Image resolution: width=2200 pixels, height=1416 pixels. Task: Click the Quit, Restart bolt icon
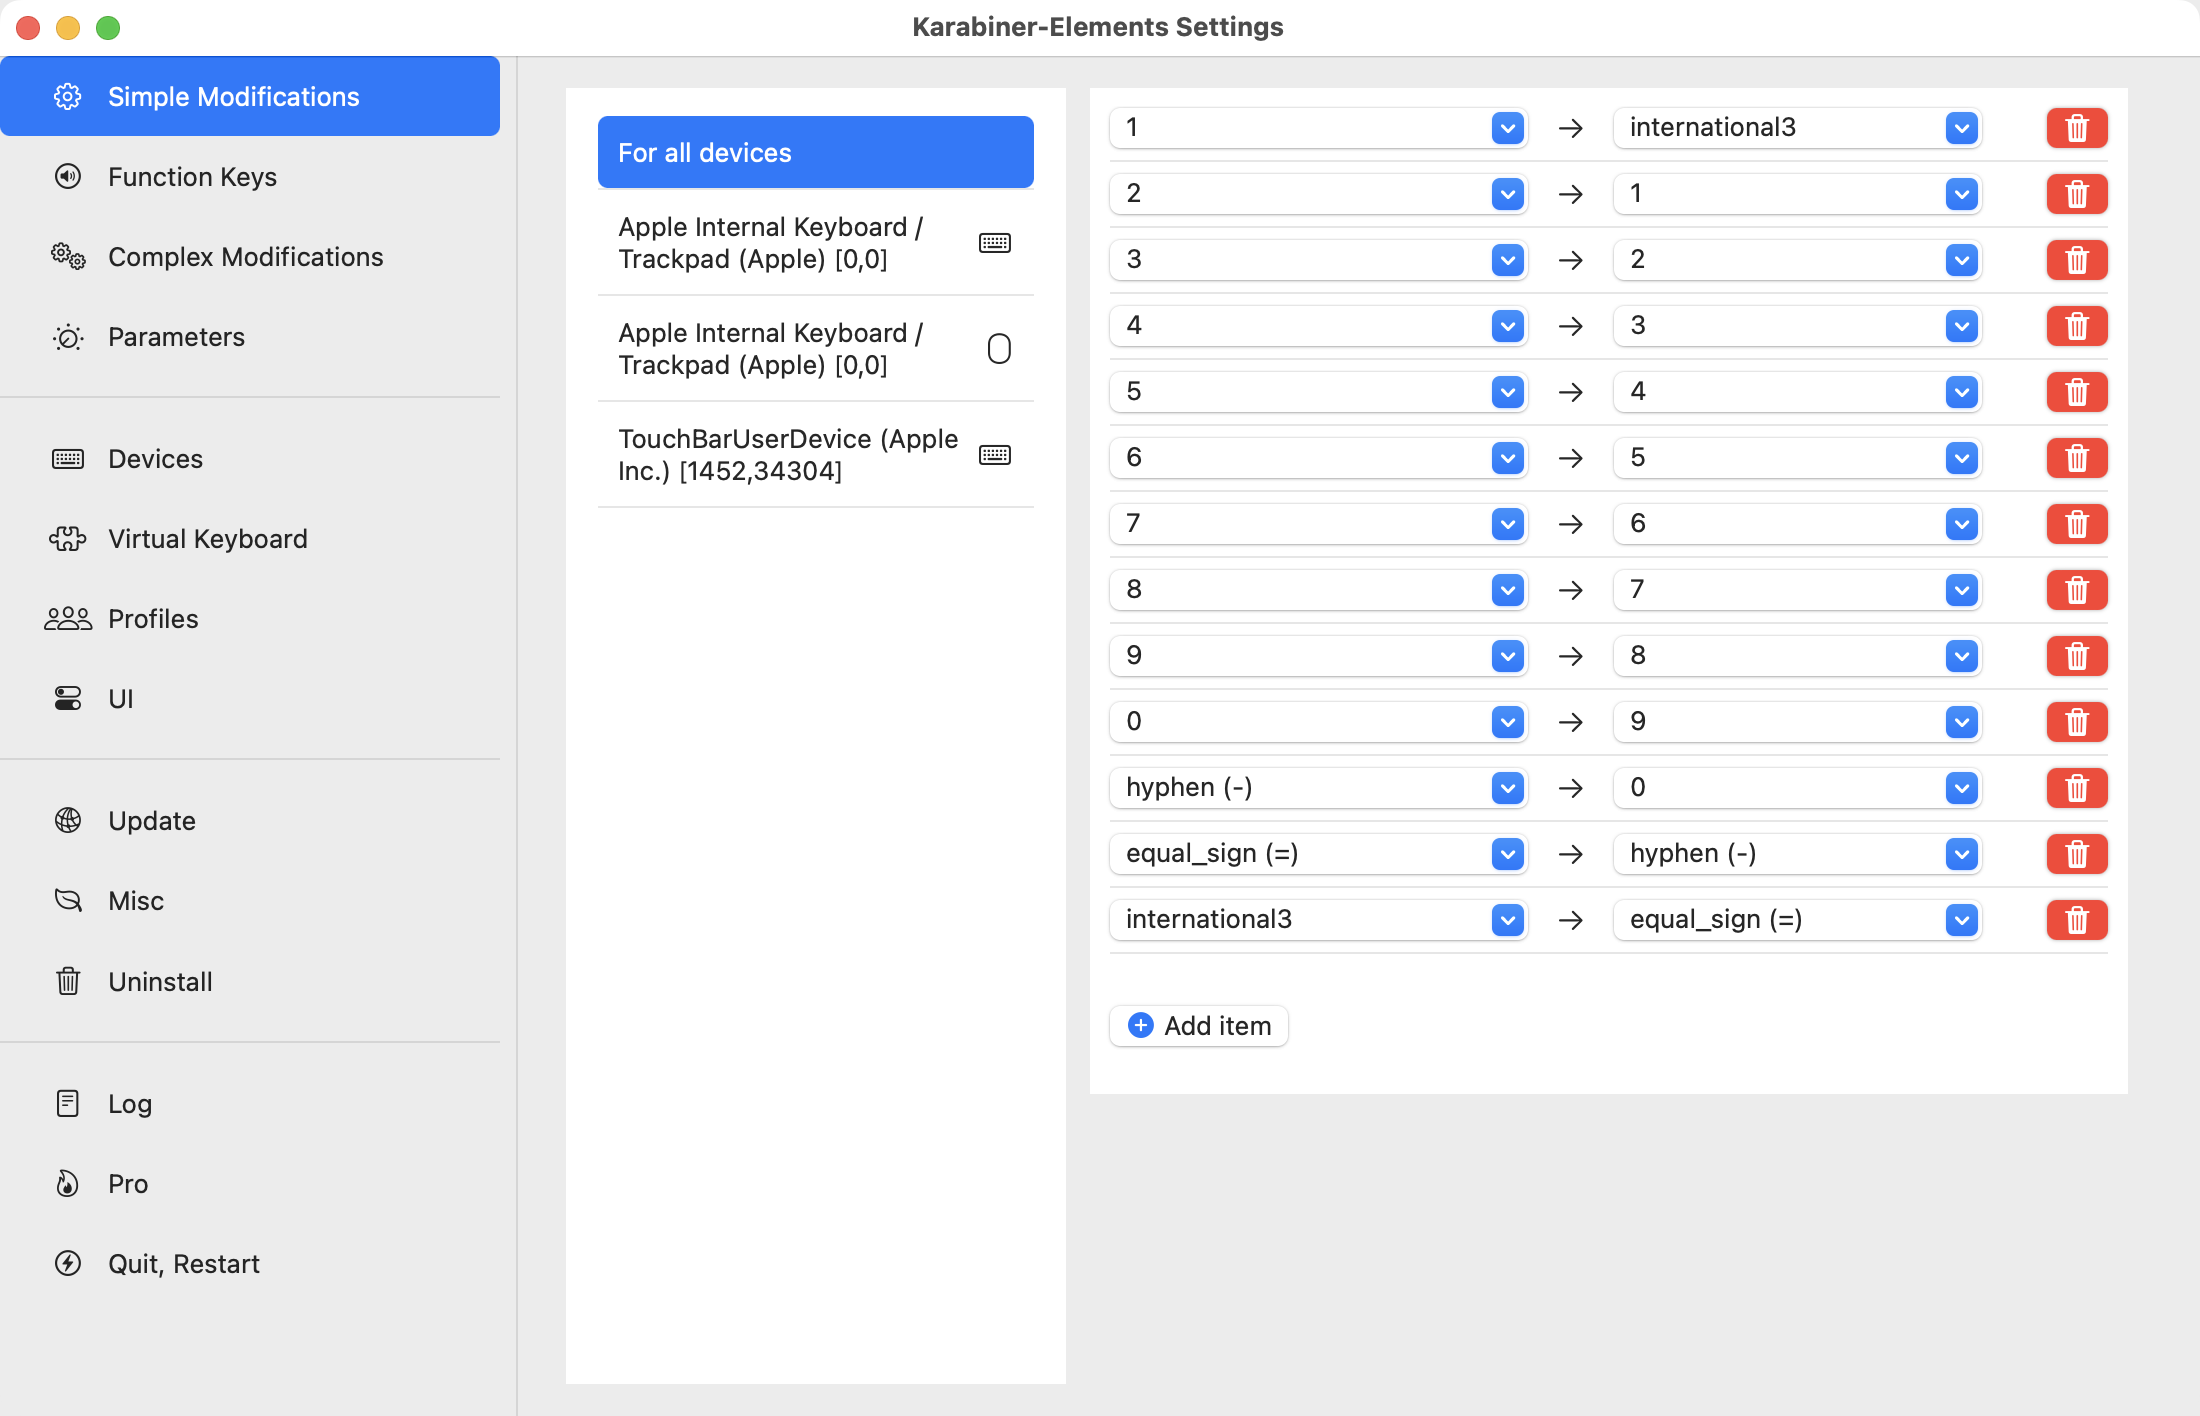coord(68,1264)
